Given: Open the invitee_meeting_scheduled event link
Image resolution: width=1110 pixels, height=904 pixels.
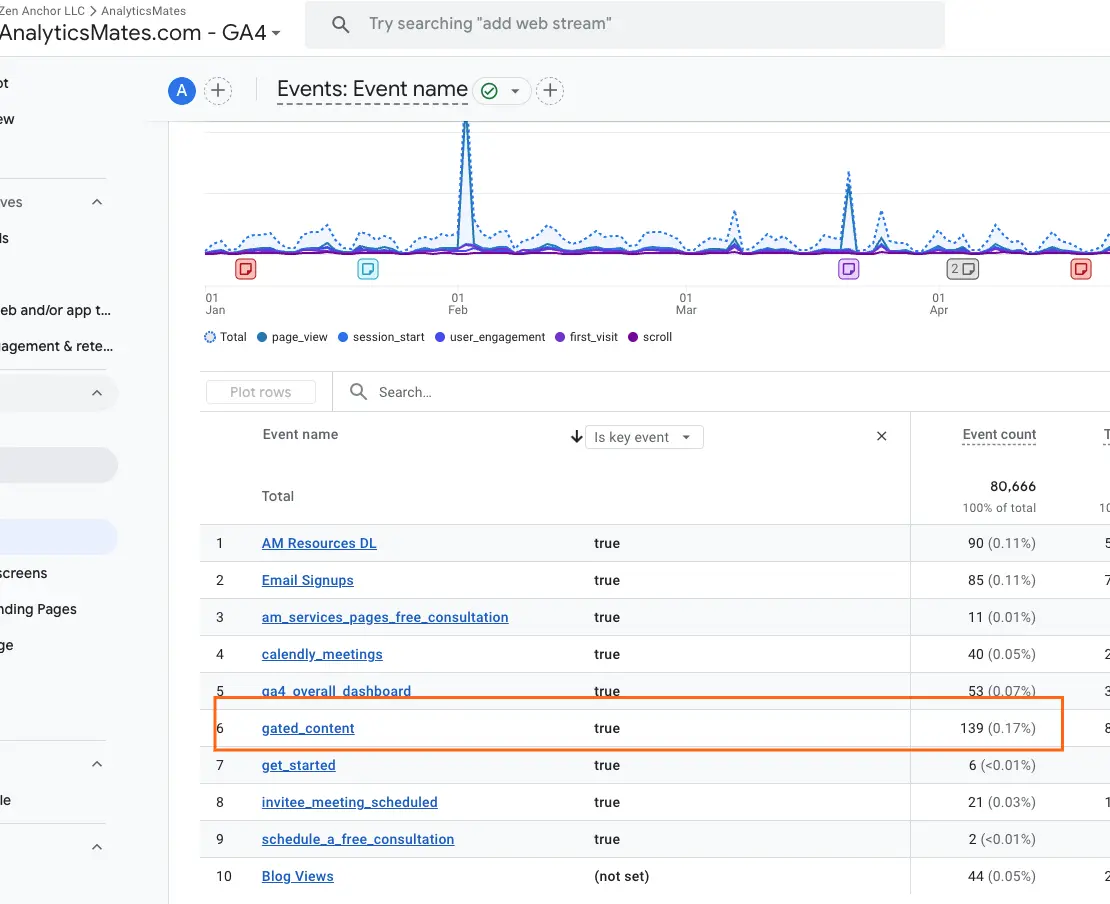Looking at the screenshot, I should [349, 802].
